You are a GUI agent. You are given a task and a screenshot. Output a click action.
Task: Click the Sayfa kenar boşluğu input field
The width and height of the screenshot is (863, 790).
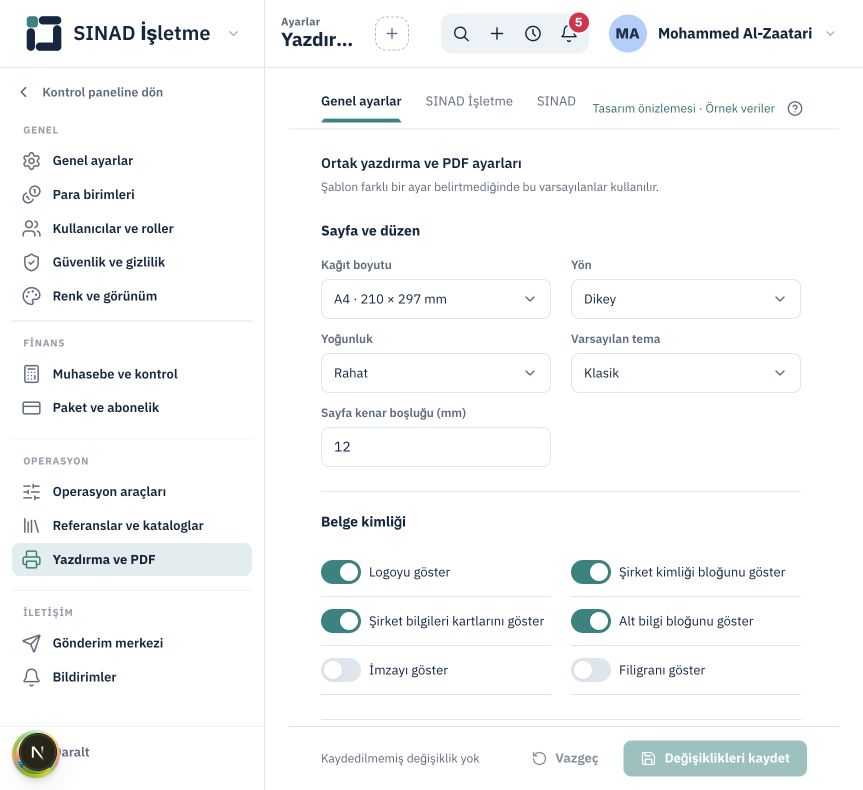[x=436, y=447]
